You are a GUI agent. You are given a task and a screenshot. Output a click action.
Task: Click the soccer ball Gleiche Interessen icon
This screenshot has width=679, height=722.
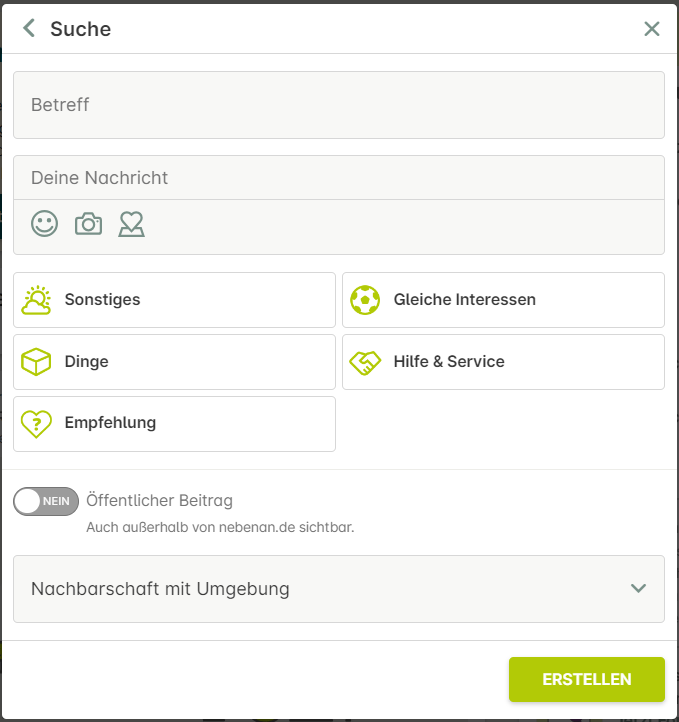pos(365,300)
